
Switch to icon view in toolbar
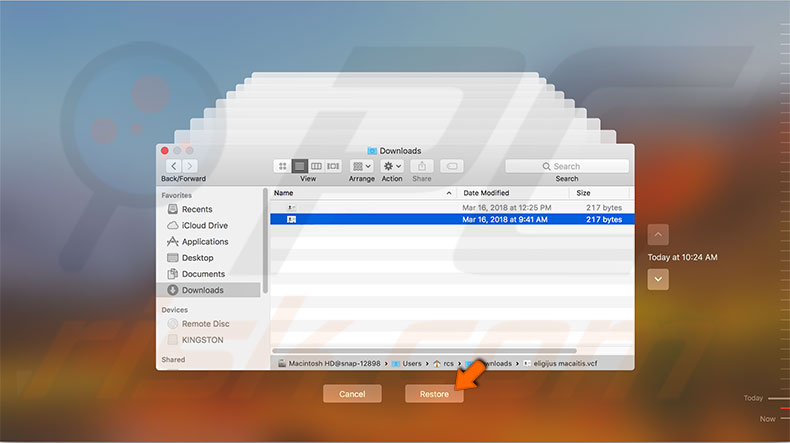click(282, 166)
